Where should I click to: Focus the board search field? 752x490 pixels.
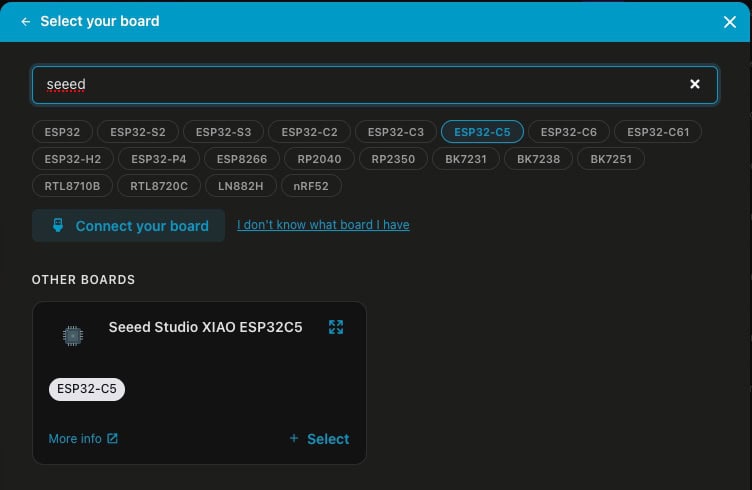click(x=375, y=85)
